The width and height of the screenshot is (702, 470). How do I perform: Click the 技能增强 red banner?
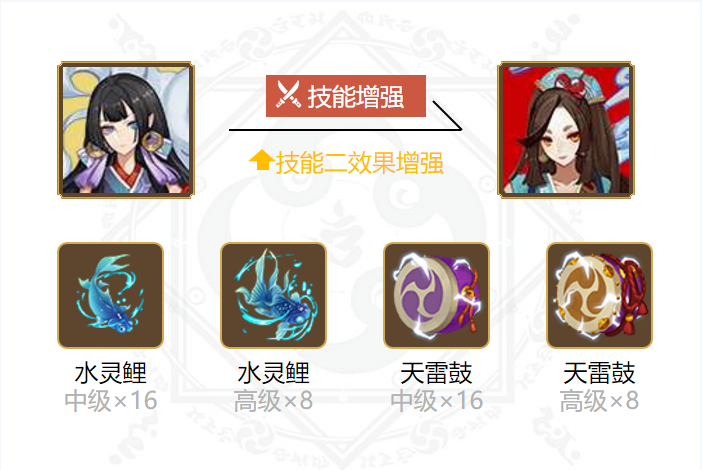click(x=346, y=96)
